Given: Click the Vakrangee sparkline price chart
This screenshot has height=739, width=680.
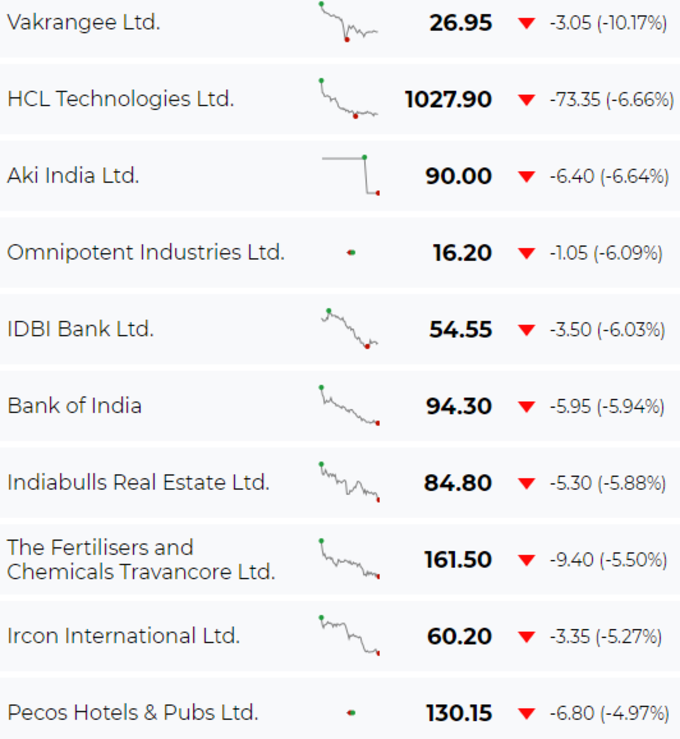Looking at the screenshot, I should 349,22.
